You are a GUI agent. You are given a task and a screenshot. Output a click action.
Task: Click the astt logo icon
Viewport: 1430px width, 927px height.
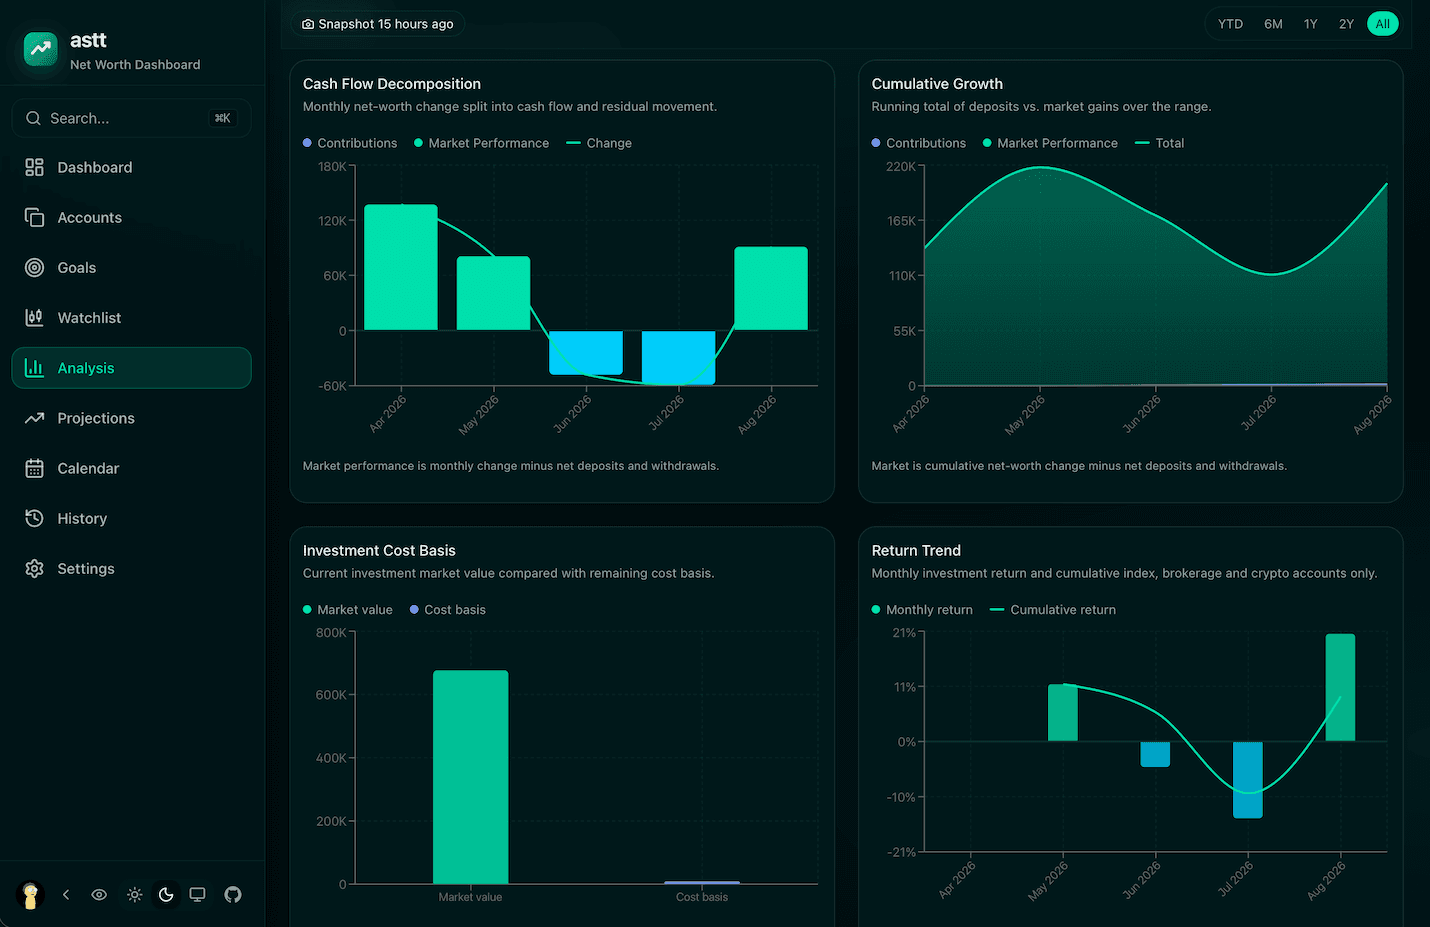click(41, 48)
